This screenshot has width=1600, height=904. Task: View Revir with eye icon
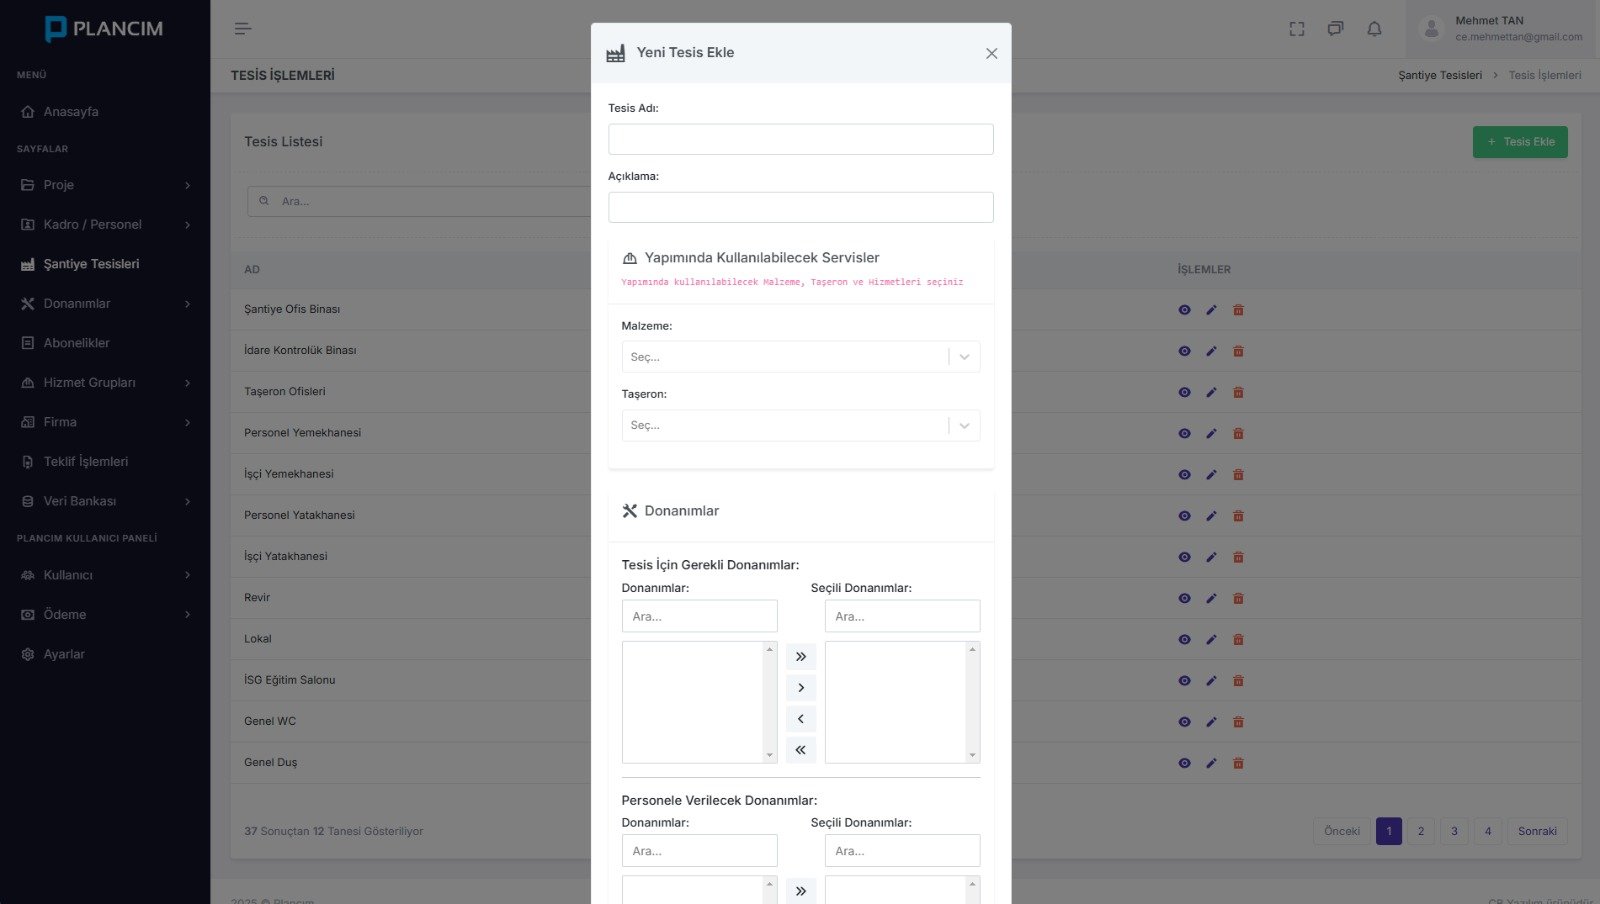tap(1184, 598)
